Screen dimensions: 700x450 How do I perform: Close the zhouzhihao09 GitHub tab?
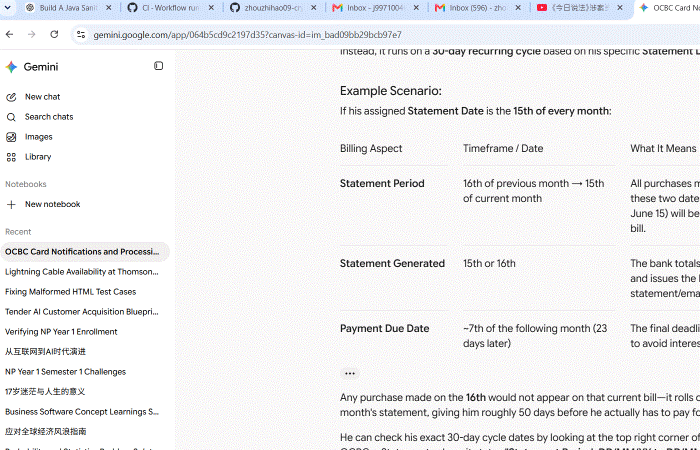[x=313, y=8]
